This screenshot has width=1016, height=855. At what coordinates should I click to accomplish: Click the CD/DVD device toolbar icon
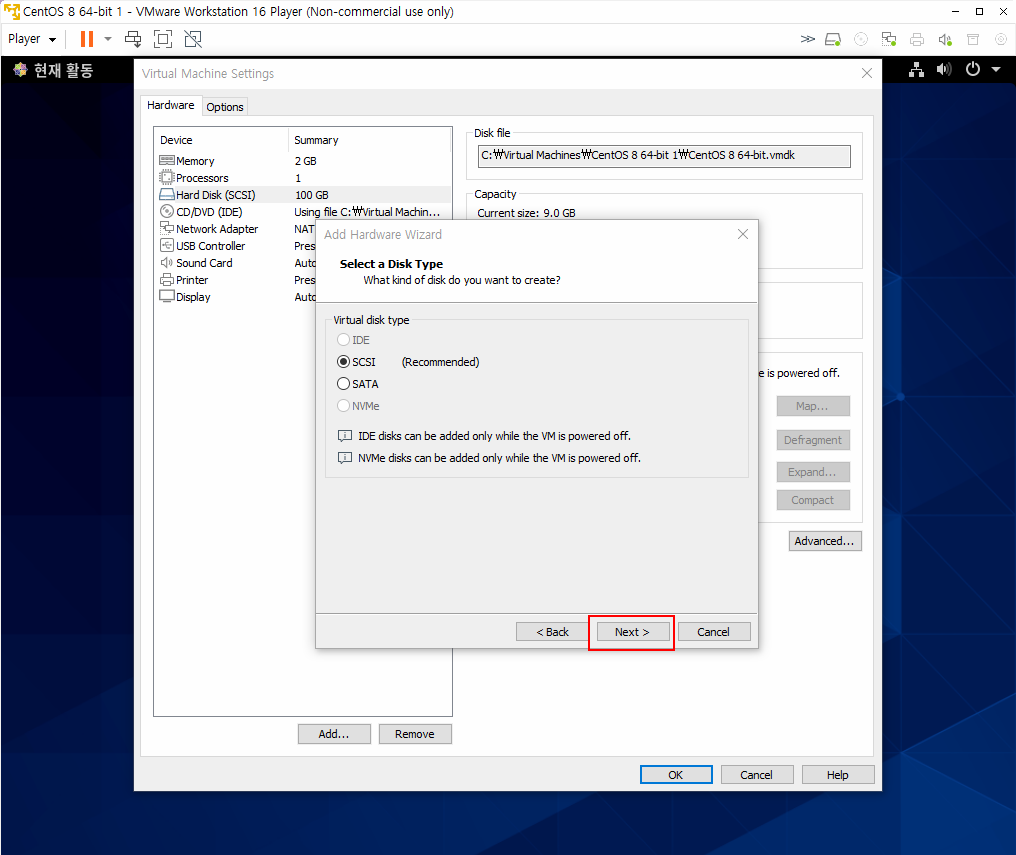(x=860, y=40)
